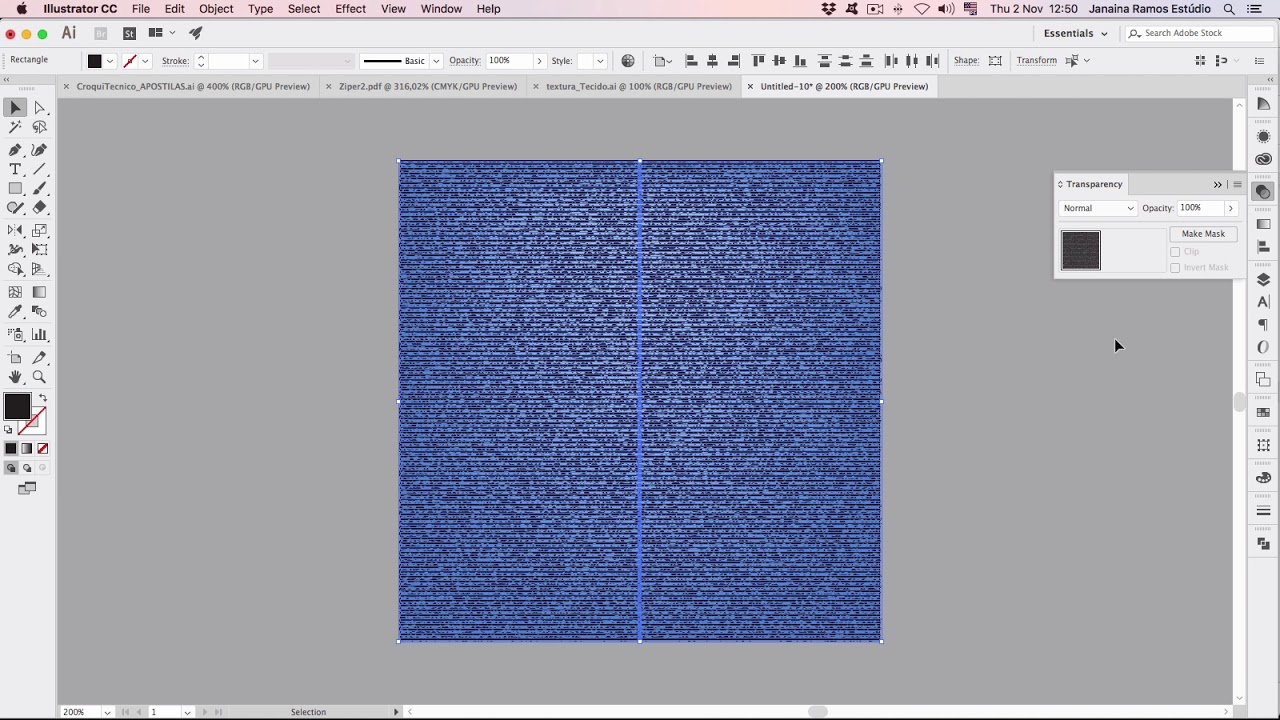Expand the Opacity slider arrow in control bar
The width and height of the screenshot is (1280, 720).
(539, 61)
